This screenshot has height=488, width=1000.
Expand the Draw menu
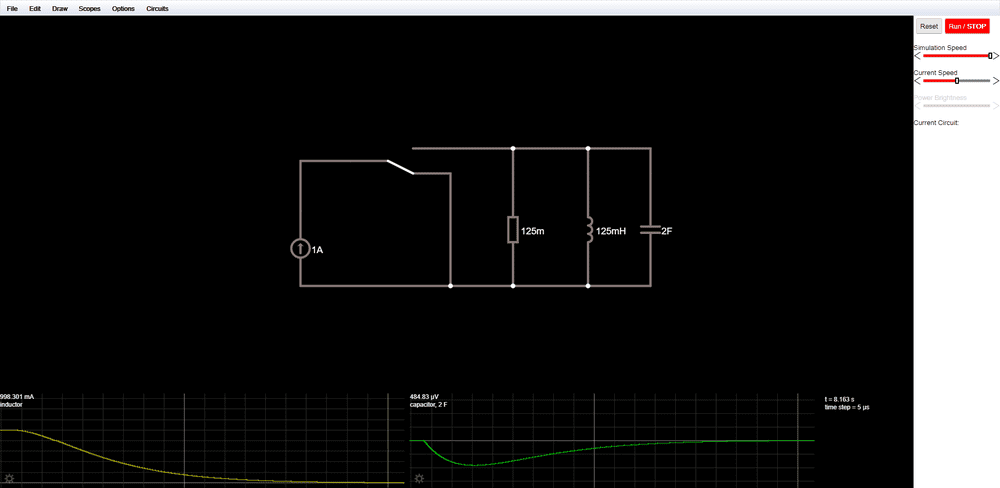coord(60,8)
